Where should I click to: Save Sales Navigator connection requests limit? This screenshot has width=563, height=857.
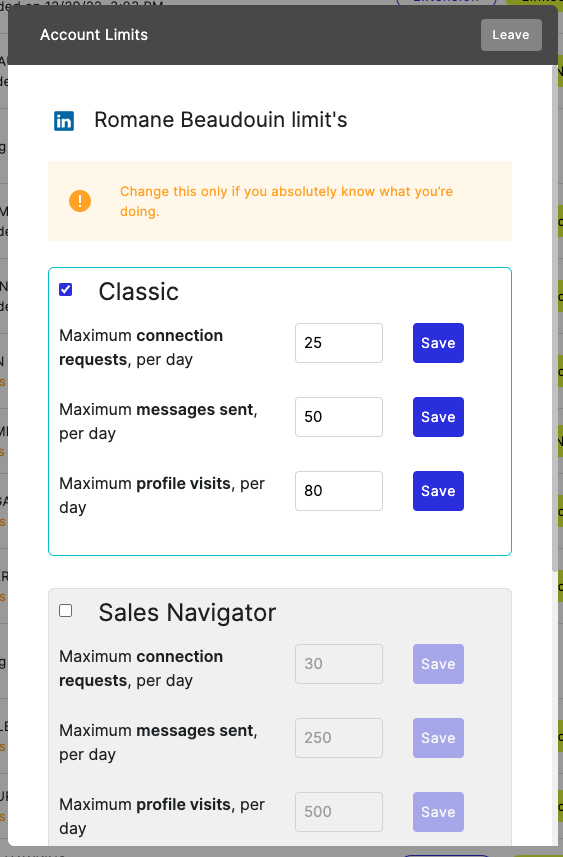point(438,664)
